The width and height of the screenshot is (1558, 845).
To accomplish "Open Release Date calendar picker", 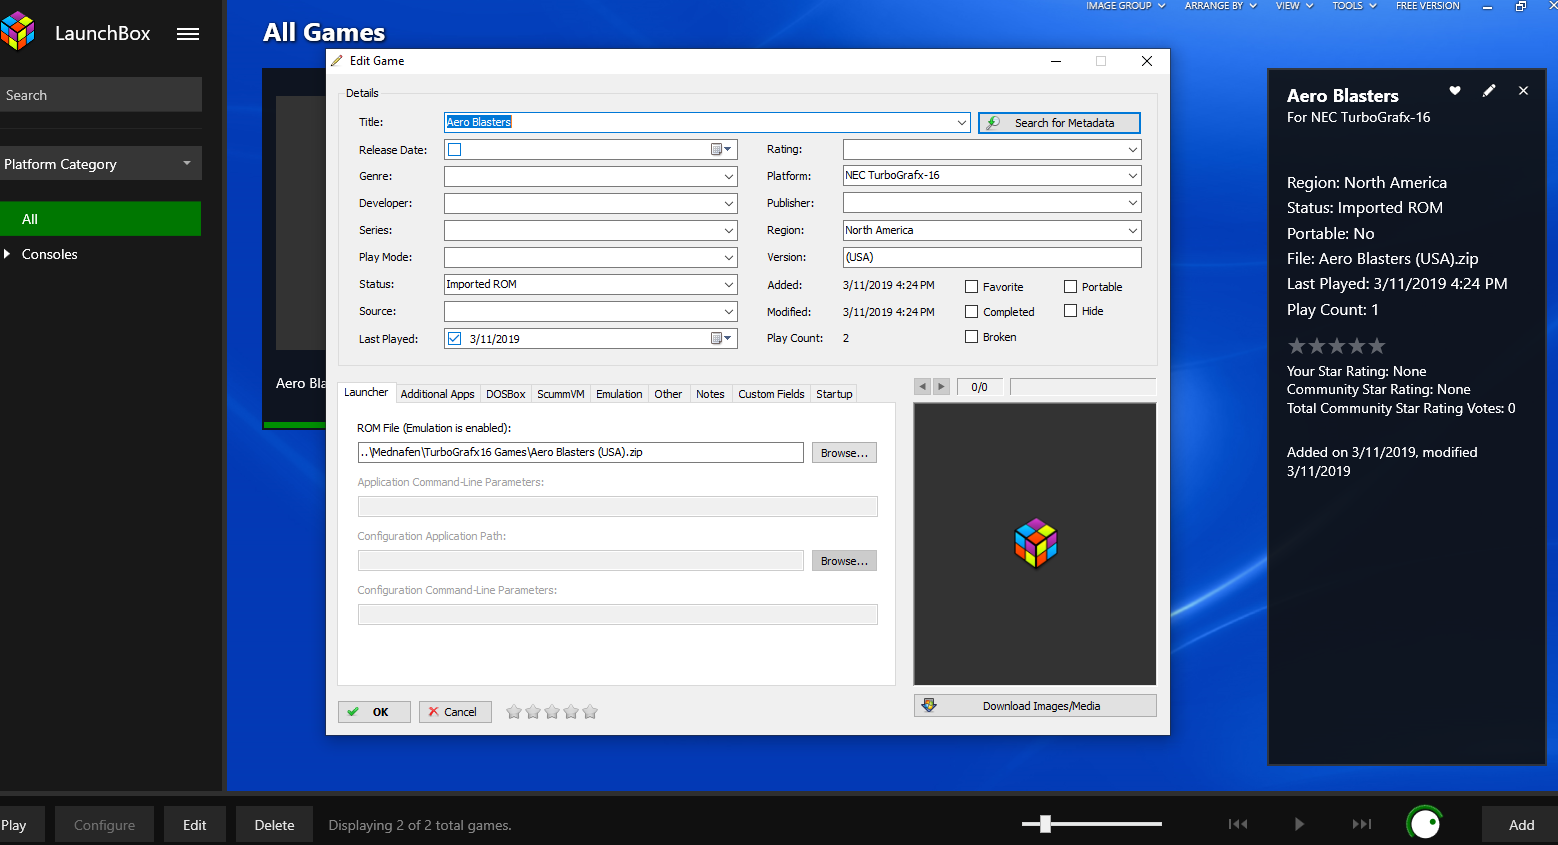I will (x=721, y=149).
